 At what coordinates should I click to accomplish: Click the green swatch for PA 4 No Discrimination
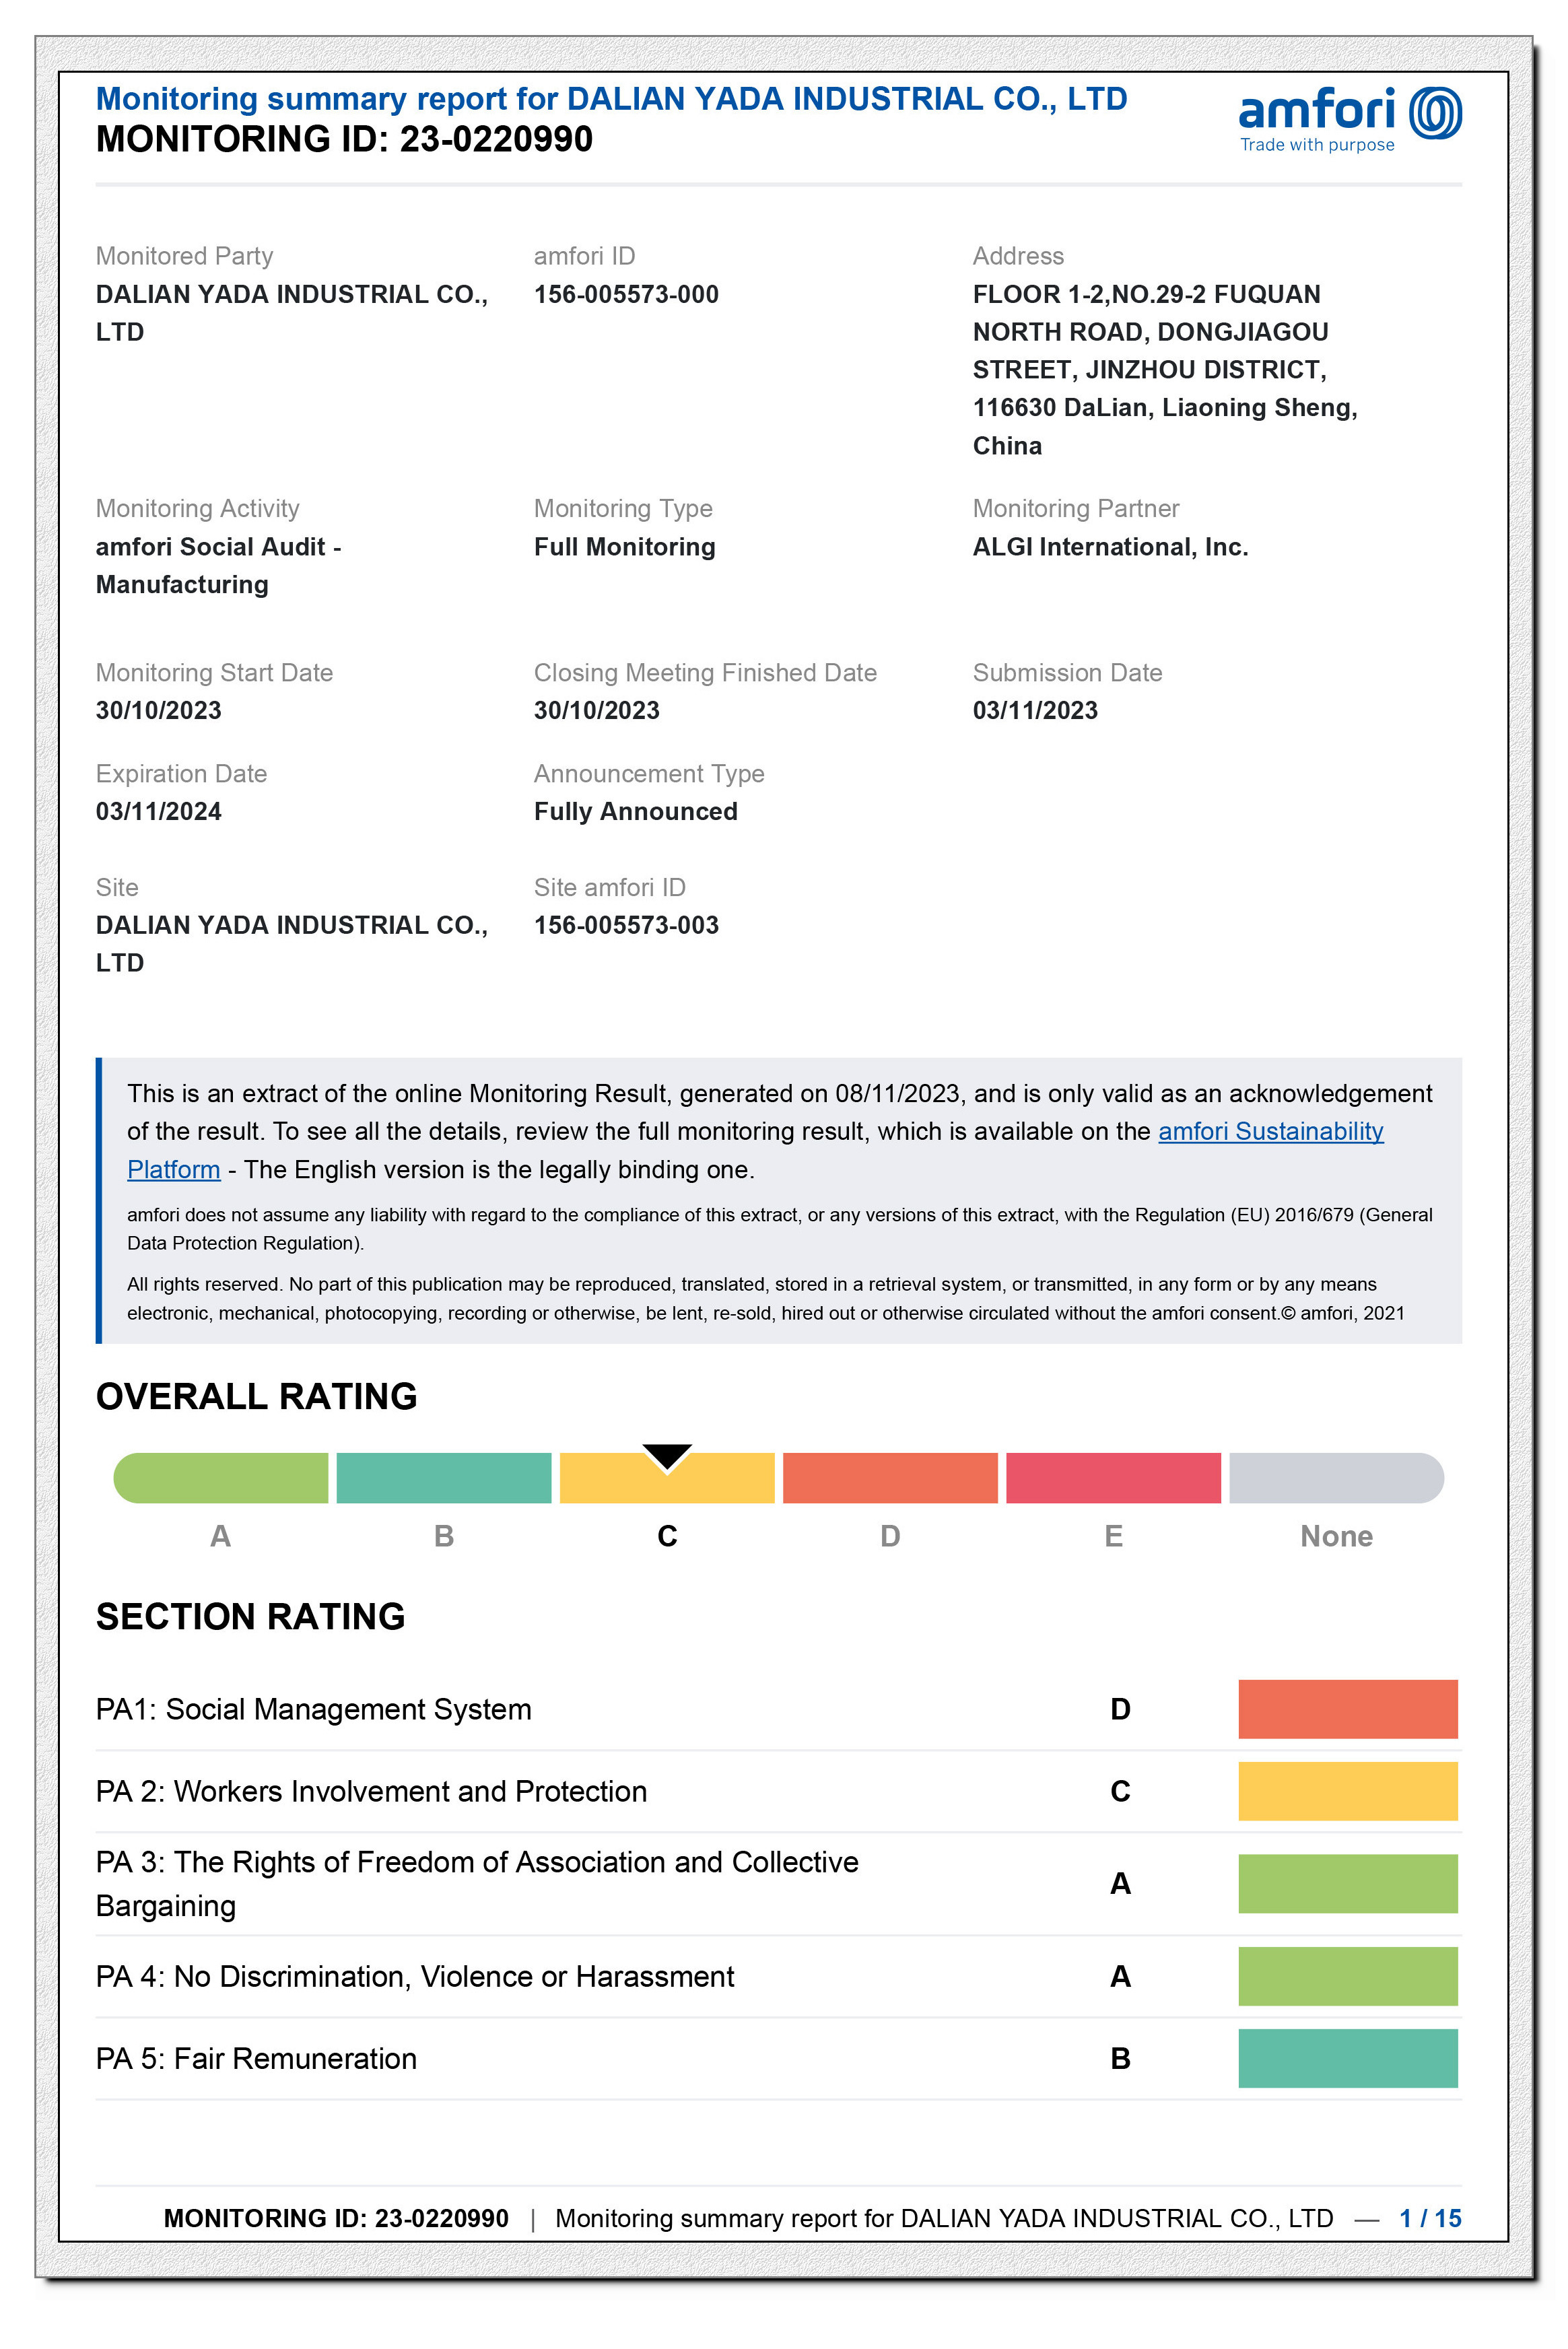tap(1348, 1976)
